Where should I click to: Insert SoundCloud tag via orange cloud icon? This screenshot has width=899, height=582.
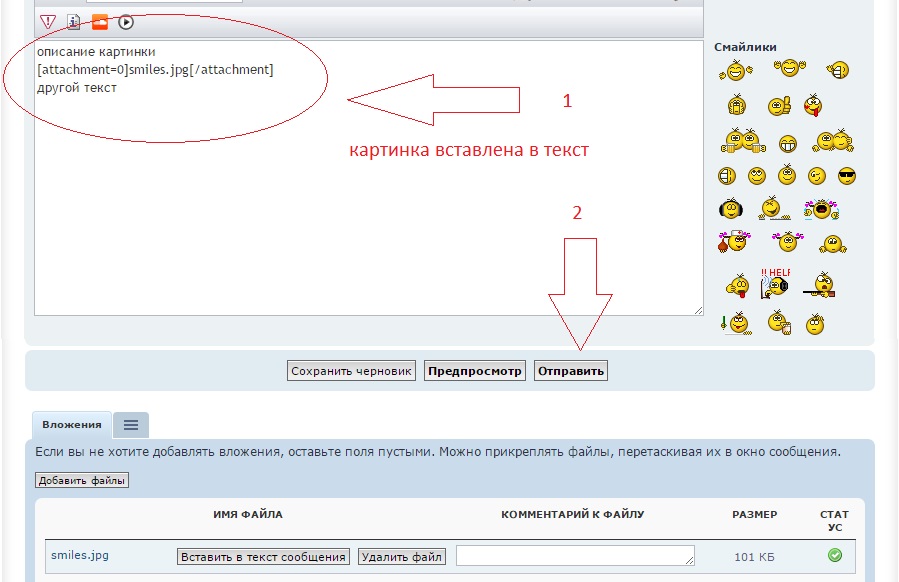pyautogui.click(x=100, y=21)
